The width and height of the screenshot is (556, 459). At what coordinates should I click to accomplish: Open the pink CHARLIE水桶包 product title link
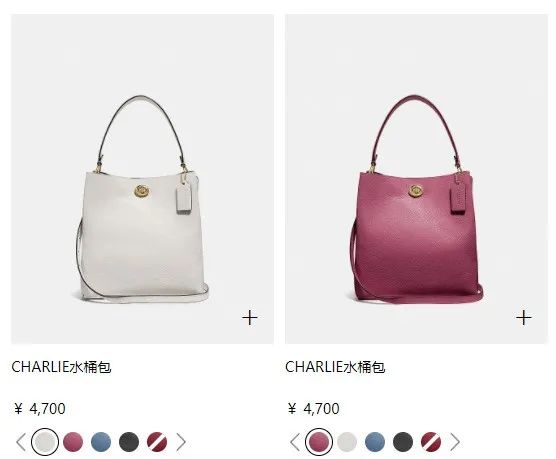pyautogui.click(x=335, y=367)
